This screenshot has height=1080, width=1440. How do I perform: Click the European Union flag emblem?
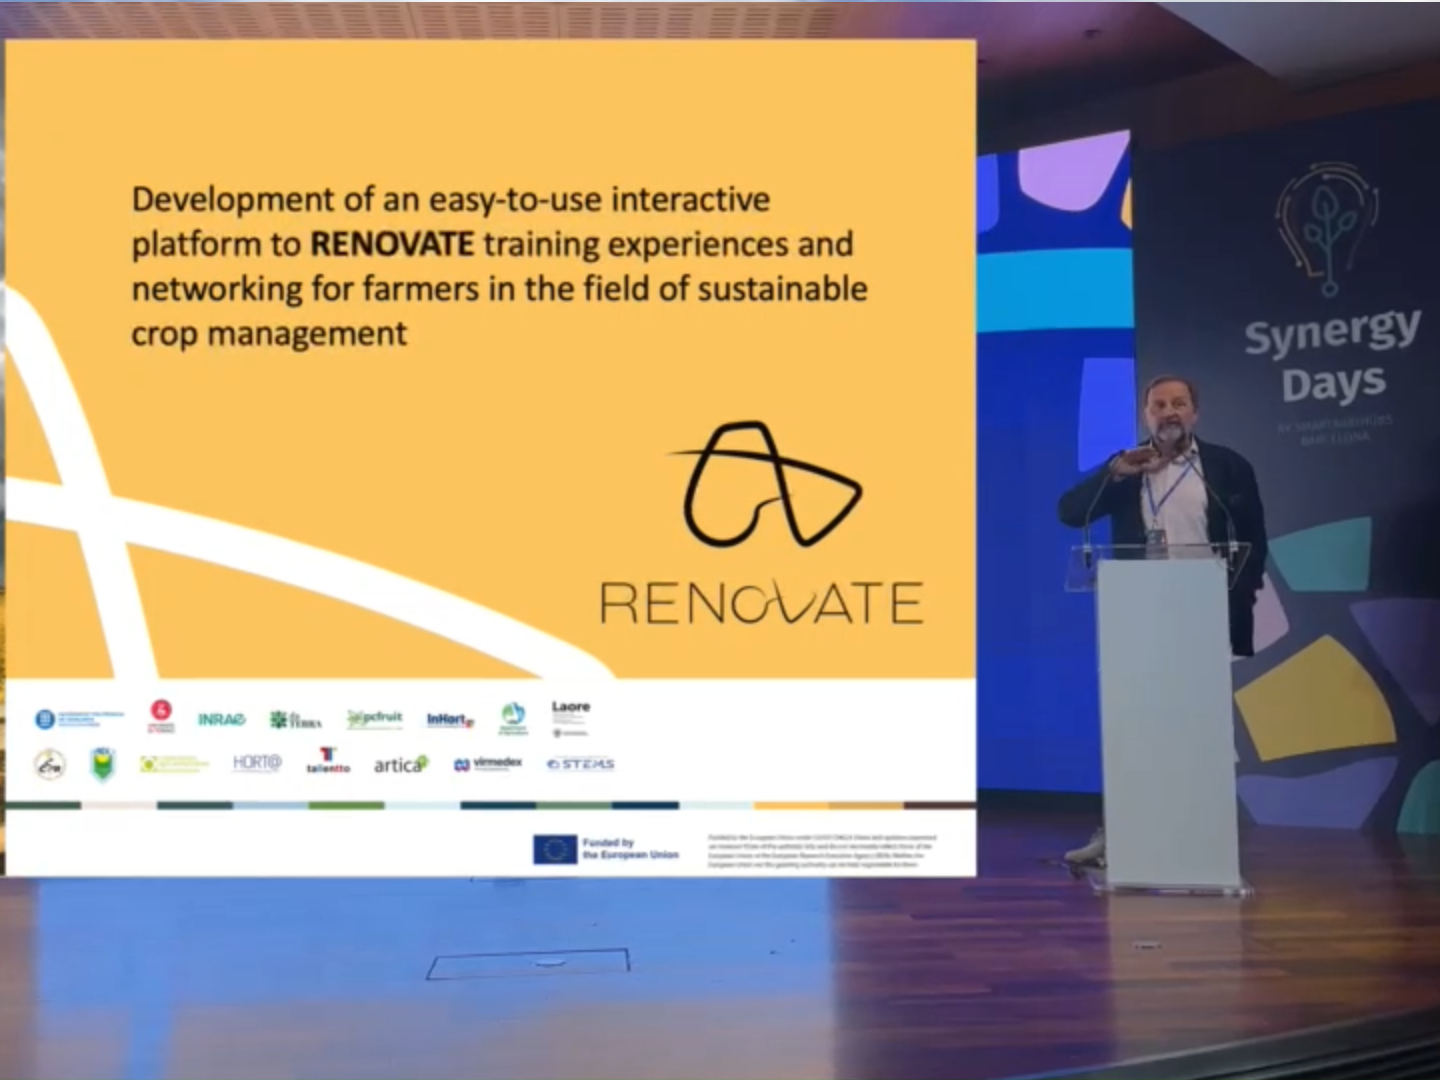(x=554, y=849)
